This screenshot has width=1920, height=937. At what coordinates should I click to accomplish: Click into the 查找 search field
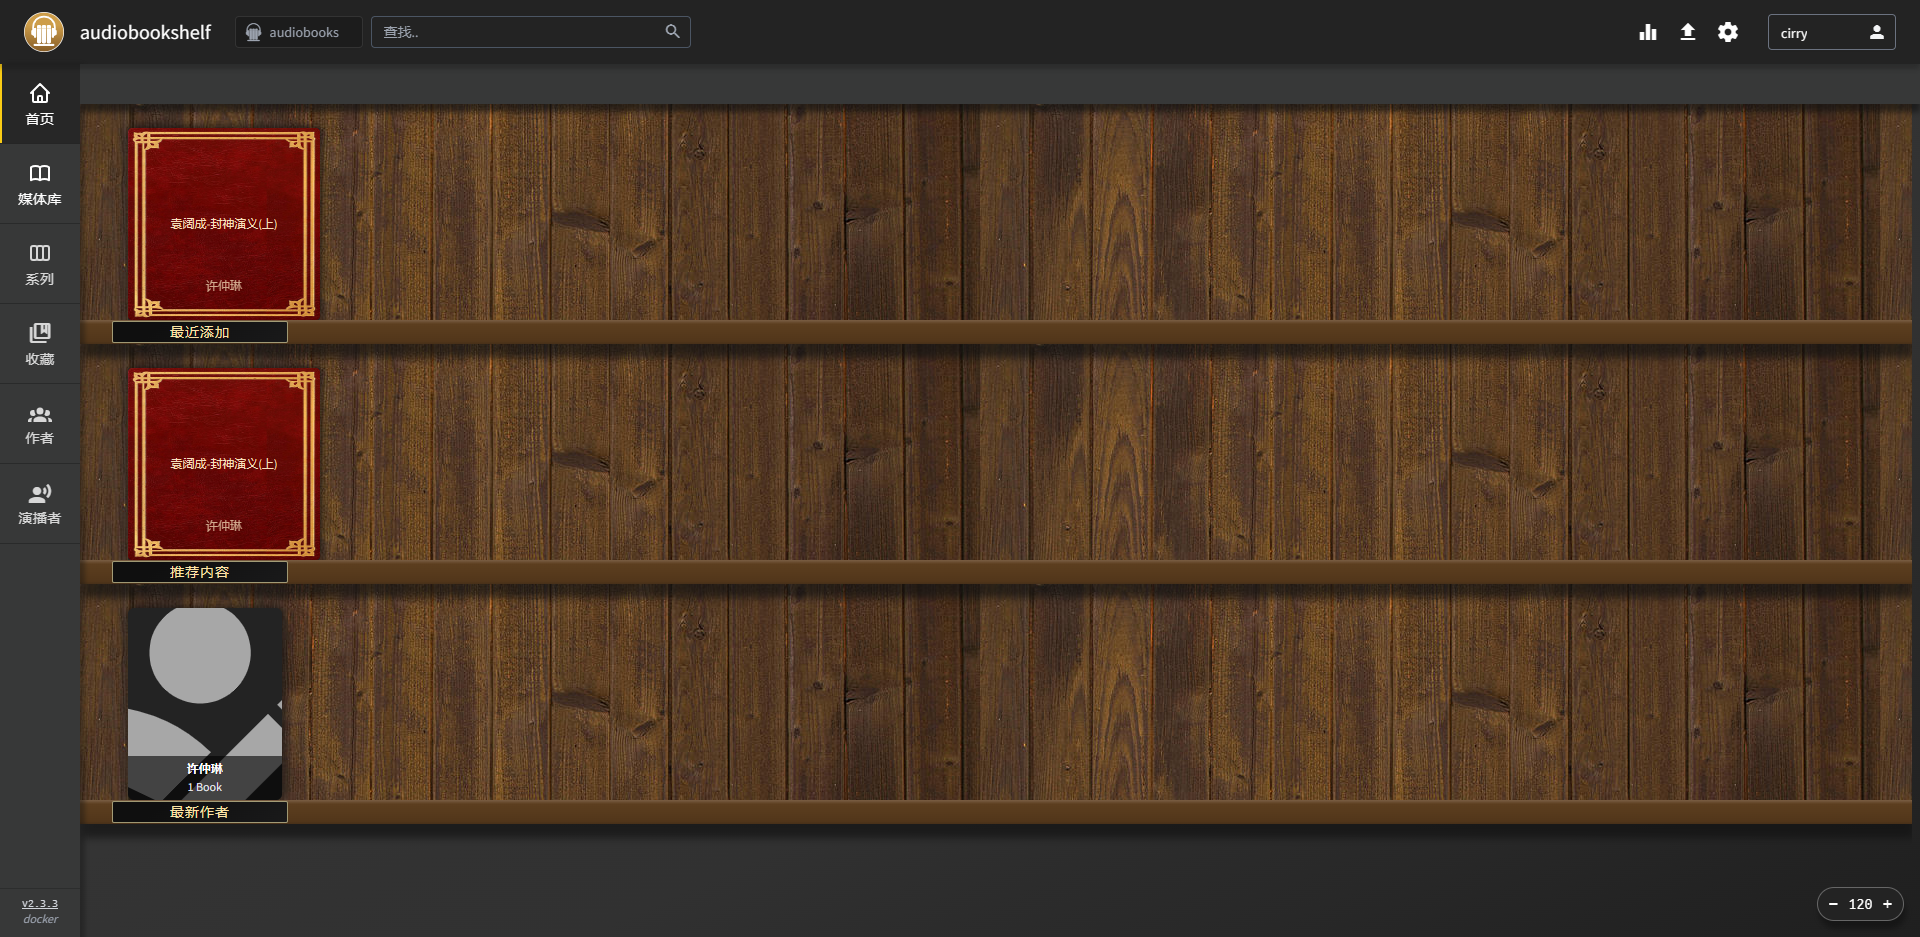point(520,32)
